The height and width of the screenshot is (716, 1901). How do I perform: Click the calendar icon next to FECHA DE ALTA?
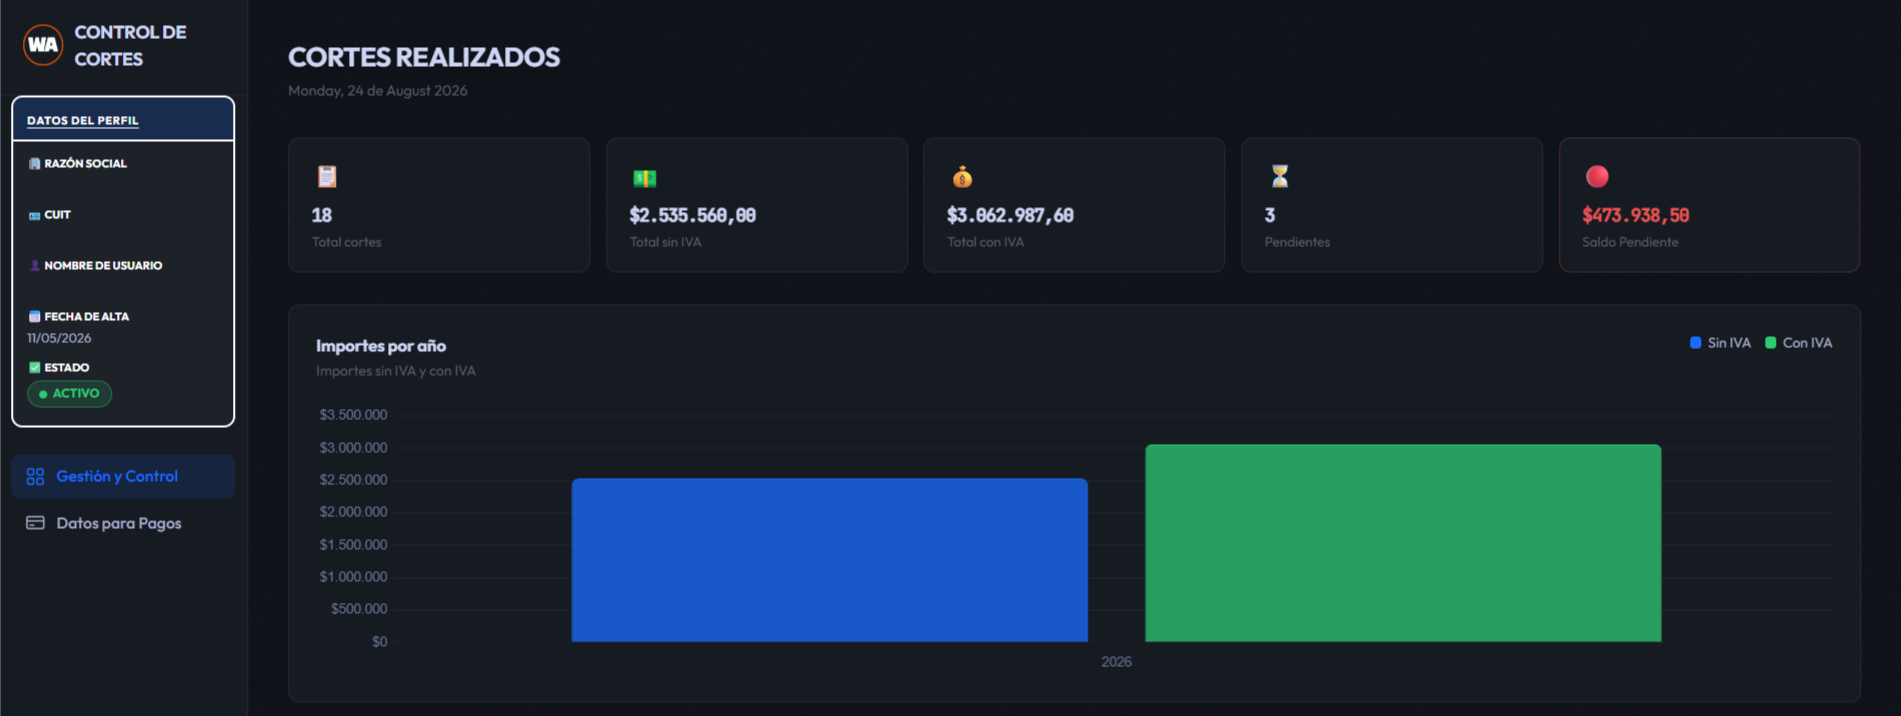[35, 317]
